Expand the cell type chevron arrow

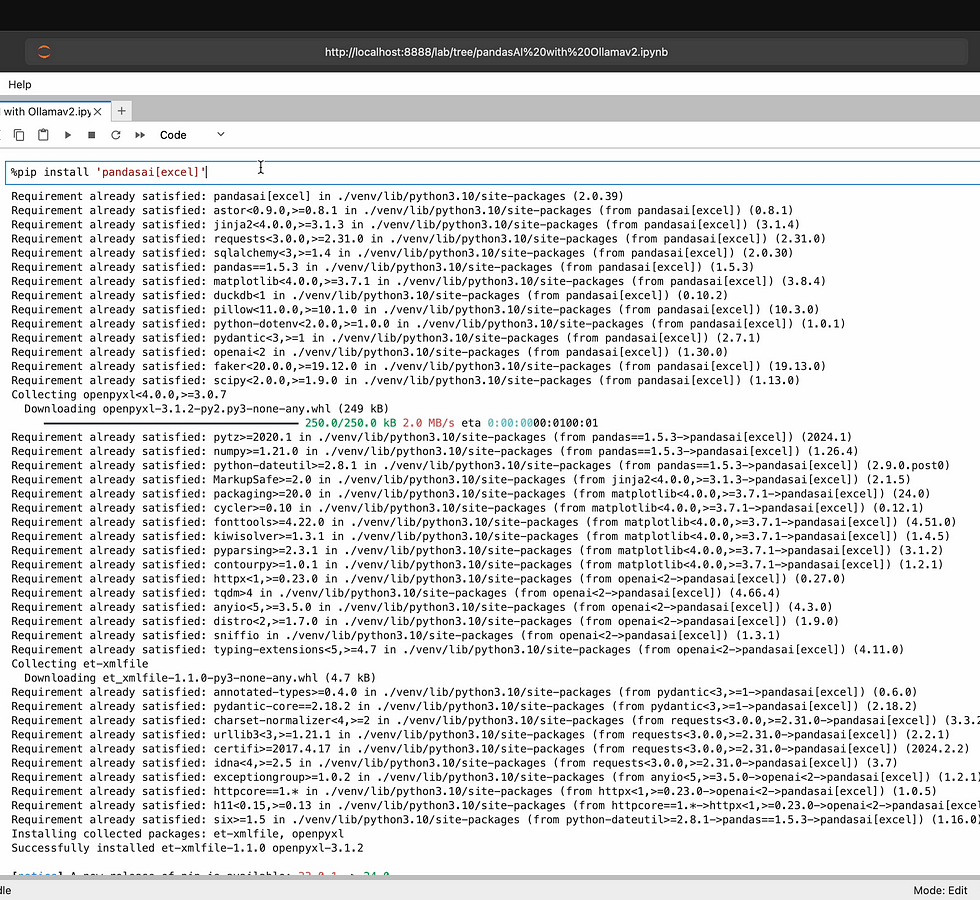coord(221,135)
